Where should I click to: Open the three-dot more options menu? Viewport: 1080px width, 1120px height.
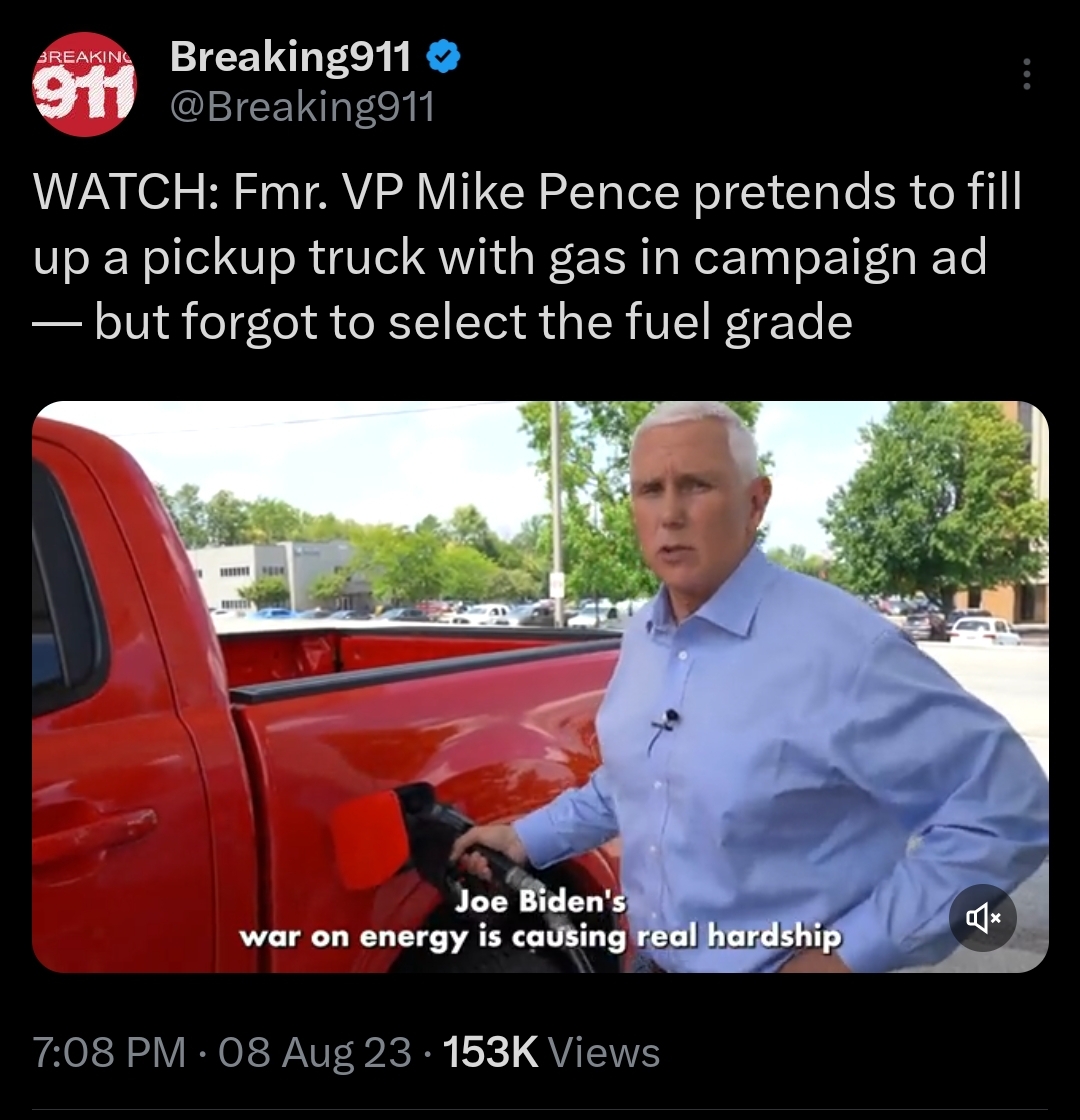click(1026, 74)
